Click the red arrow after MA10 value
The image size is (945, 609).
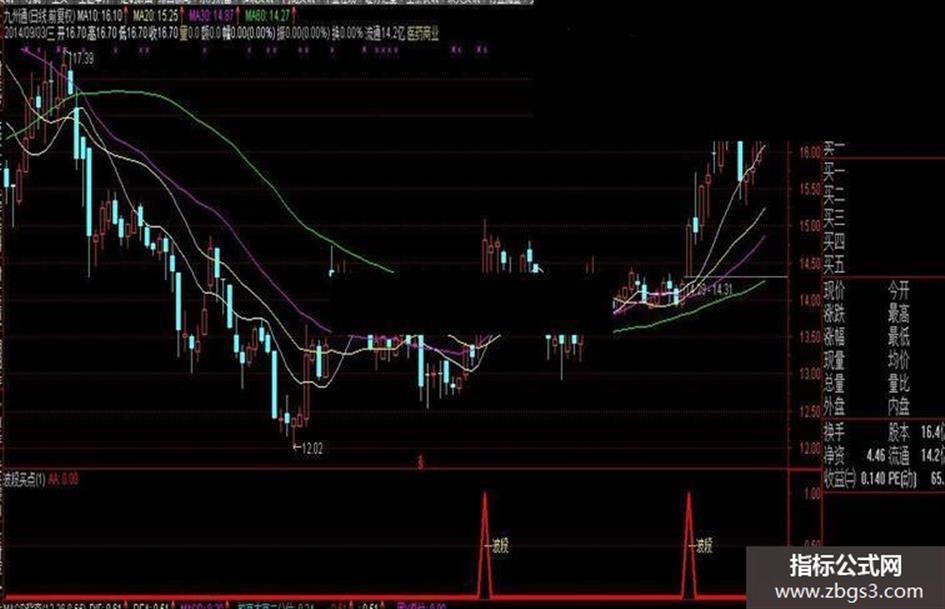[x=126, y=14]
